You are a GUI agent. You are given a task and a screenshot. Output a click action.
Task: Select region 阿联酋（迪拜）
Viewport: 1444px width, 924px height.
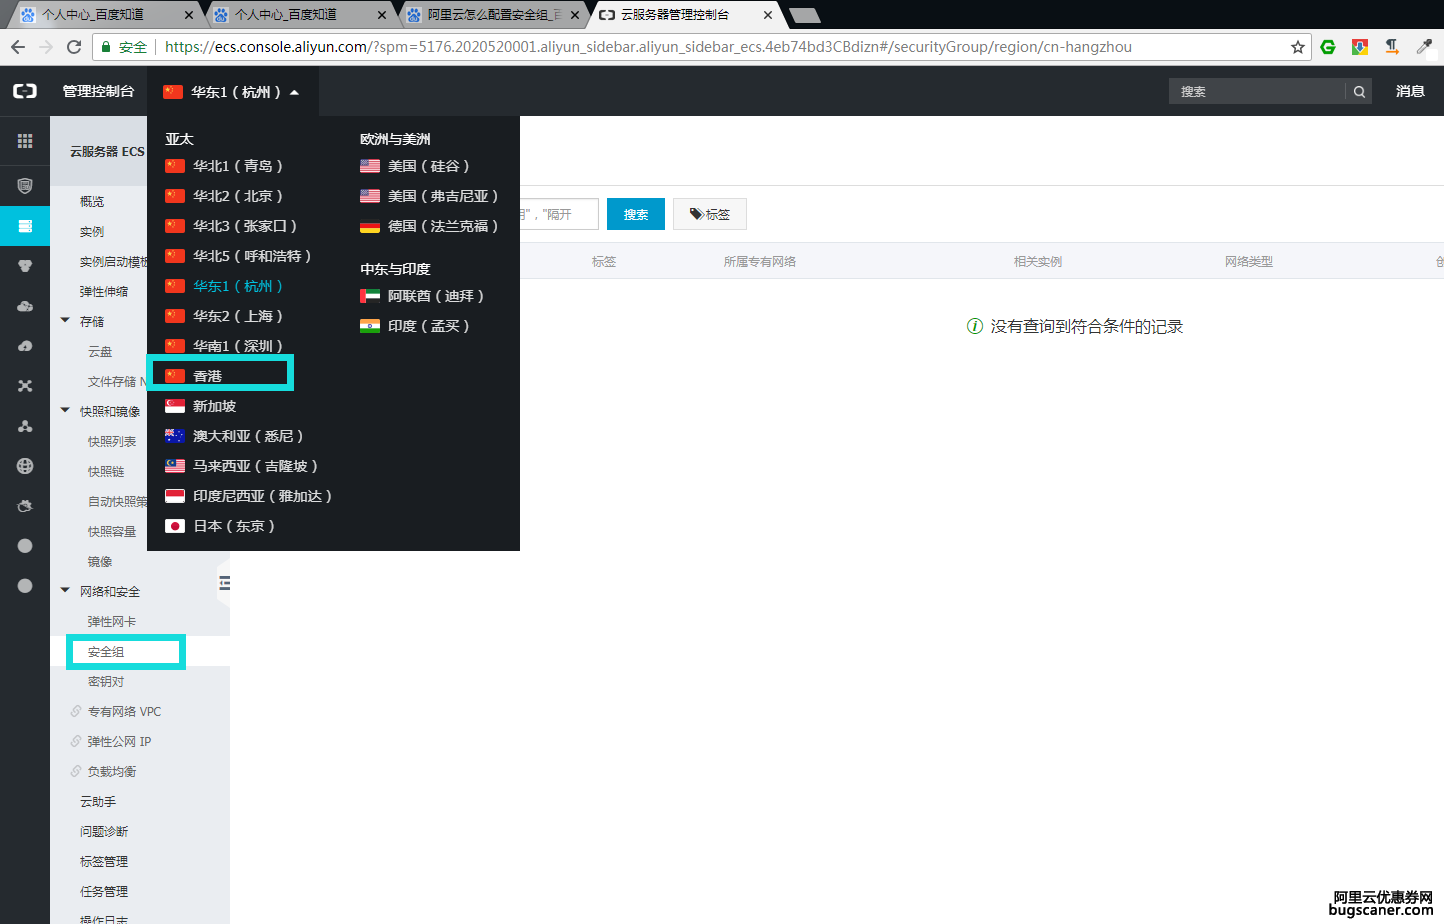422,296
